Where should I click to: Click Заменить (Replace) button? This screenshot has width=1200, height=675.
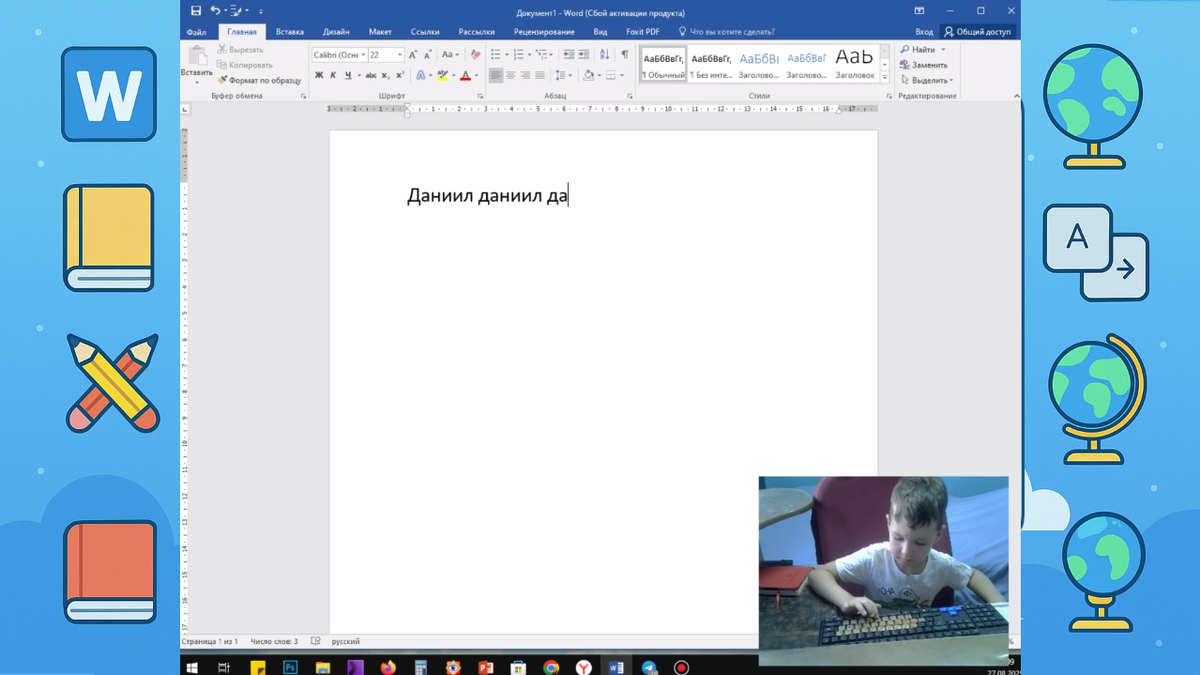tap(923, 65)
